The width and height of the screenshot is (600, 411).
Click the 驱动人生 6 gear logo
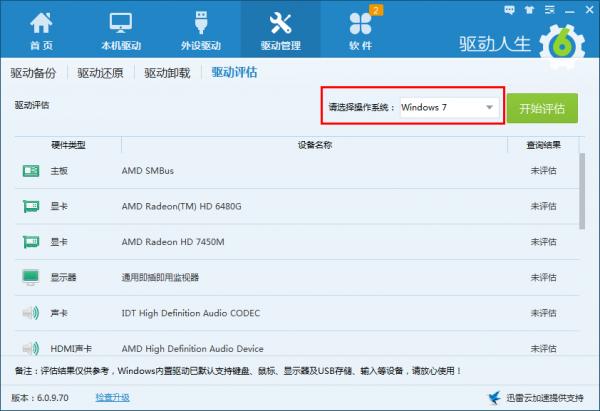tap(562, 46)
